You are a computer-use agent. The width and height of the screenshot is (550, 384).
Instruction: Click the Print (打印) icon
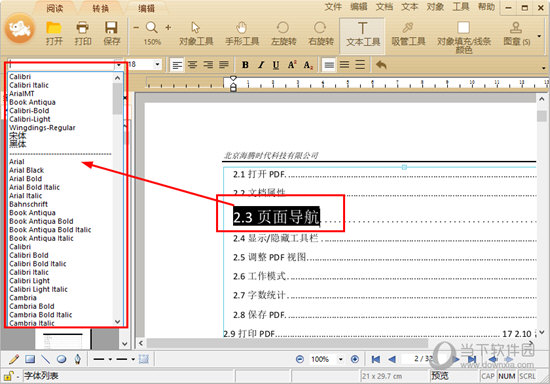point(82,28)
